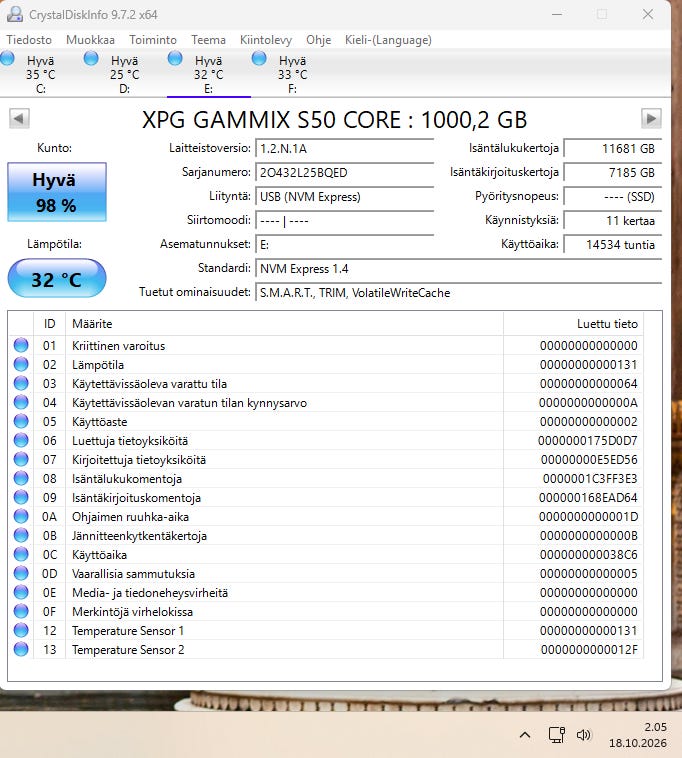The image size is (682, 758).
Task: Open the clock showing 2.05 18.10.2026
Action: [x=638, y=735]
